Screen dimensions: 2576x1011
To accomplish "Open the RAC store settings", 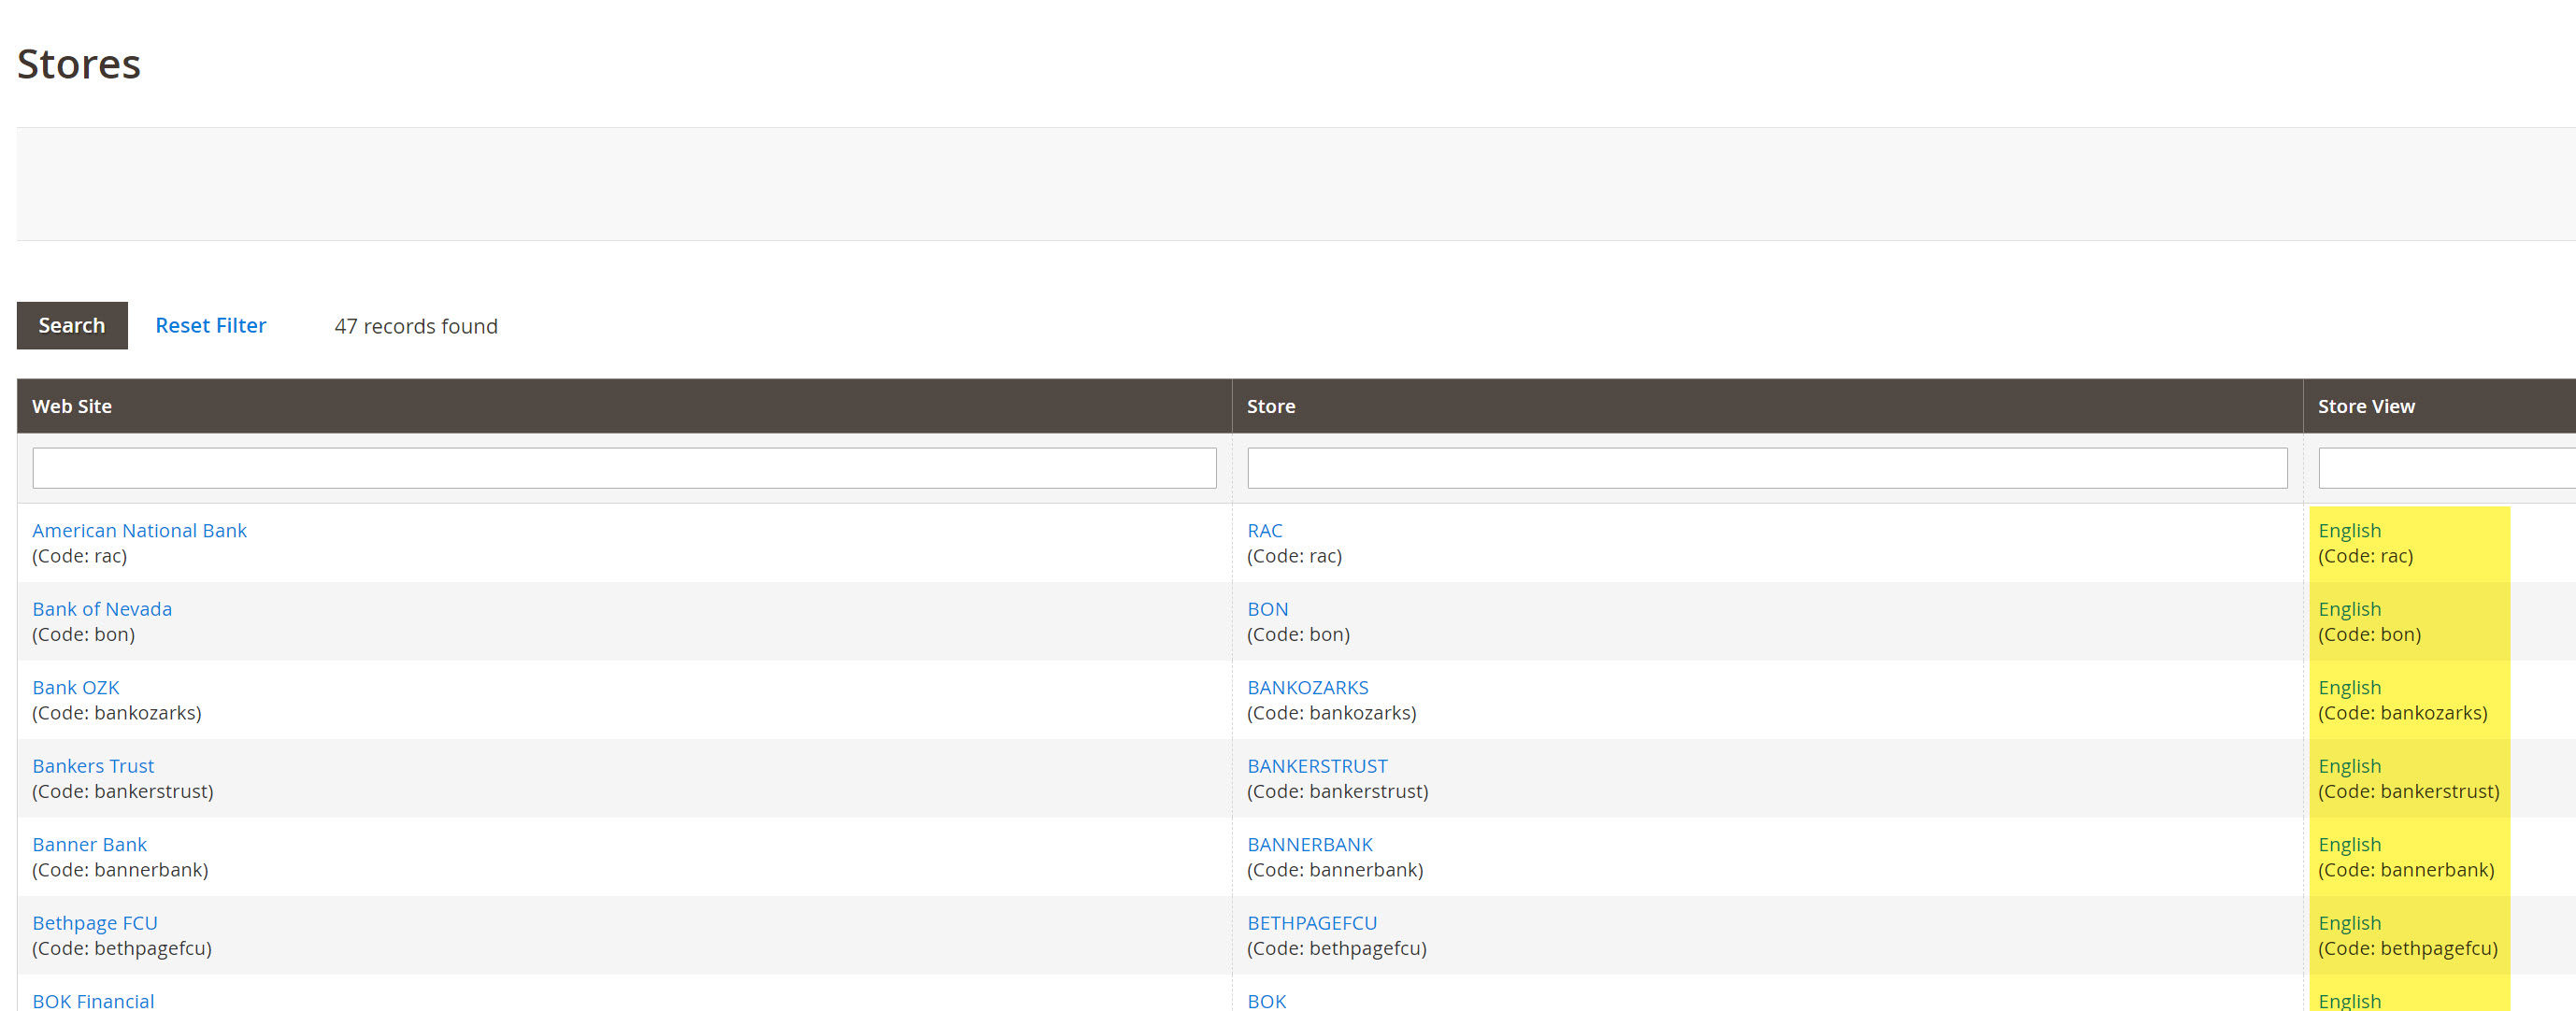I will [x=1264, y=530].
